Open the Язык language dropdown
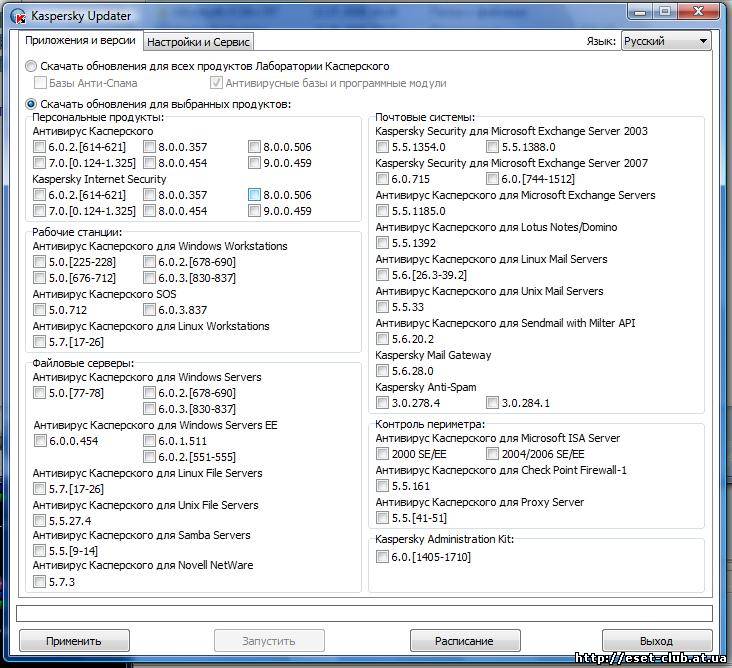 (666, 41)
